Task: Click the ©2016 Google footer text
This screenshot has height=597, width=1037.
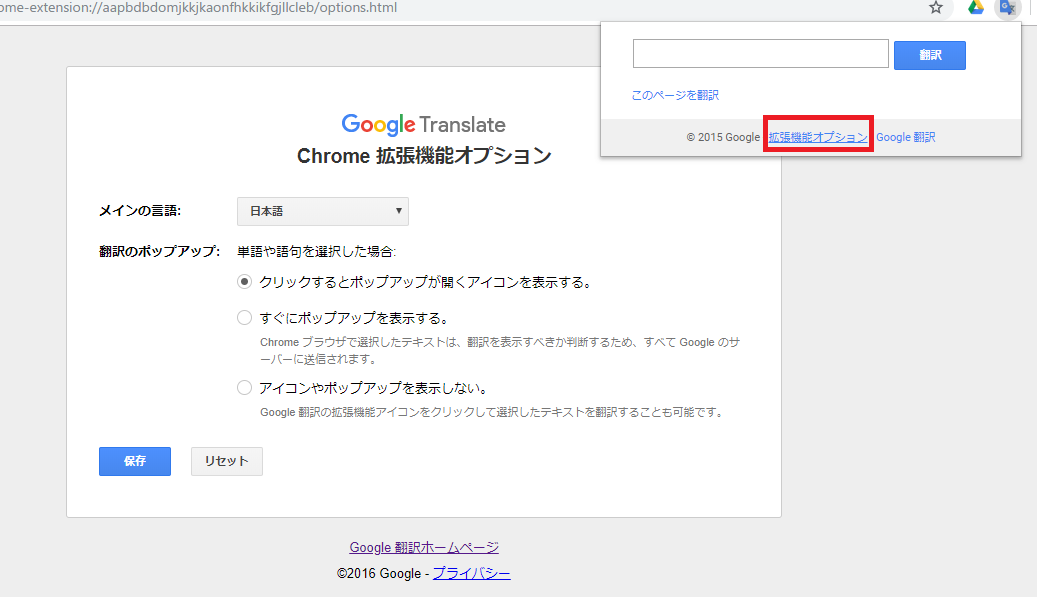Action: 379,573
